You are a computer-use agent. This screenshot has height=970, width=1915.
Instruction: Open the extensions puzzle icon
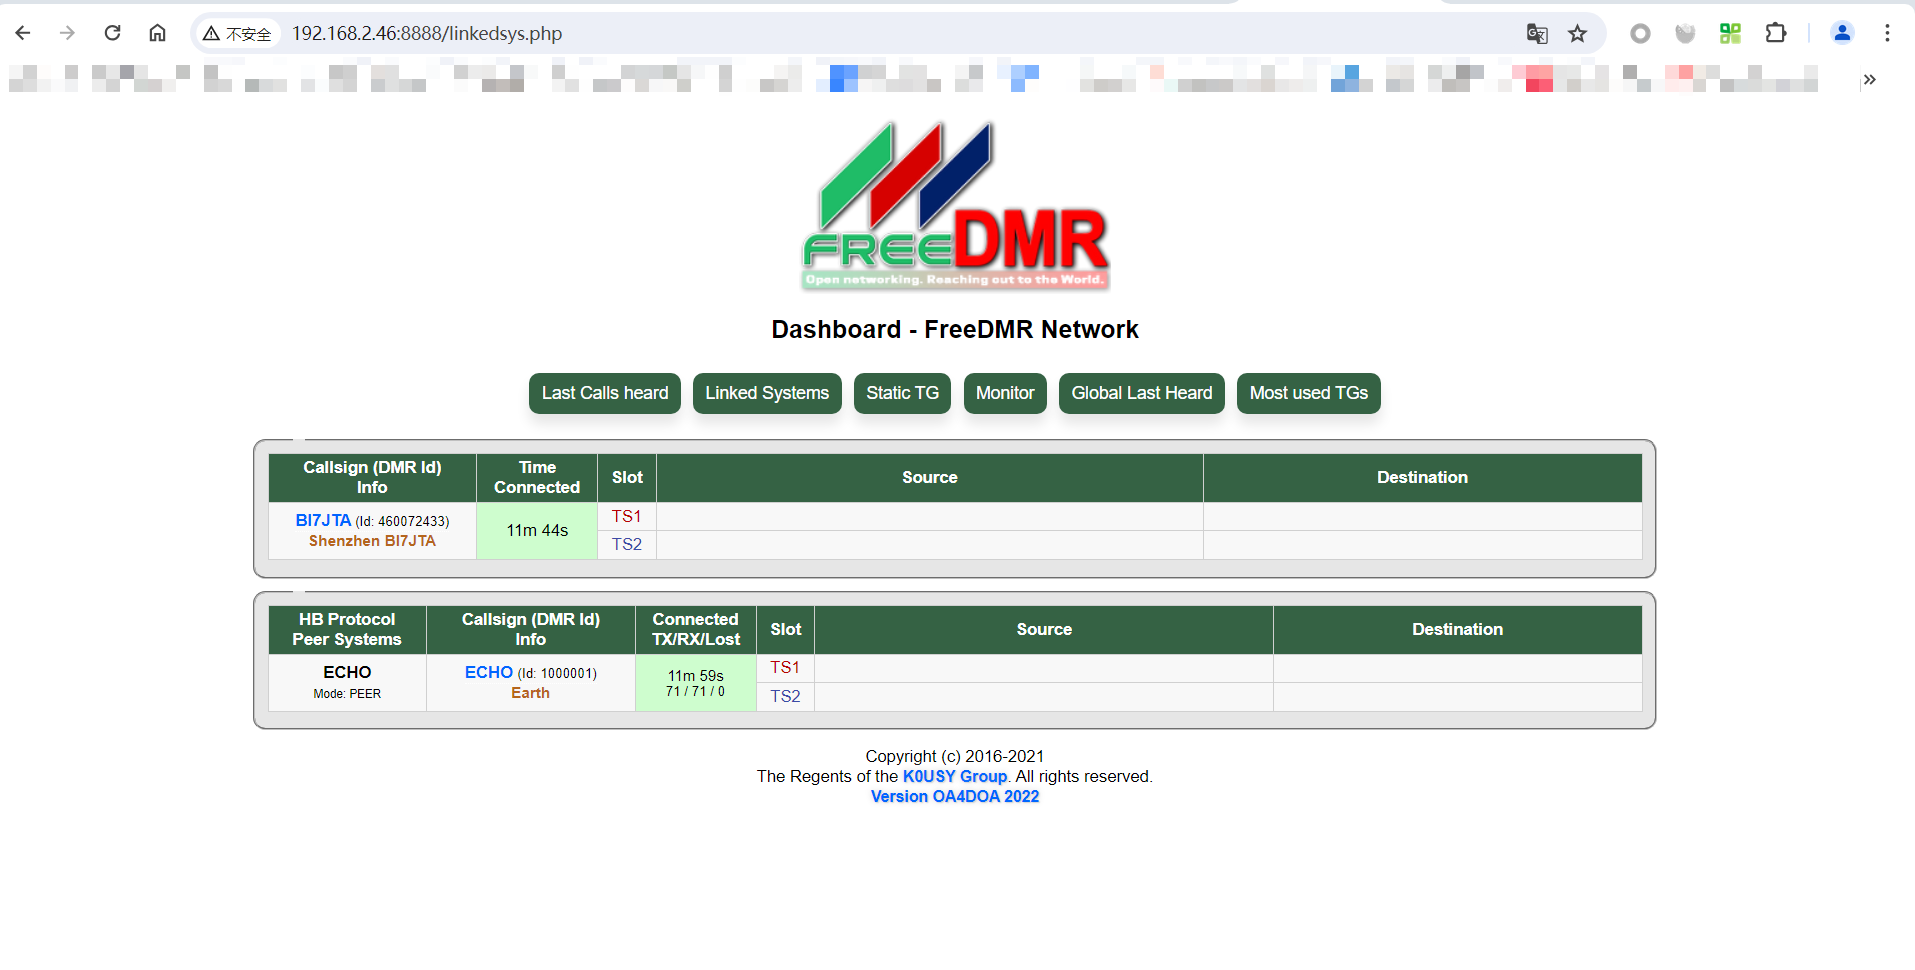tap(1775, 33)
